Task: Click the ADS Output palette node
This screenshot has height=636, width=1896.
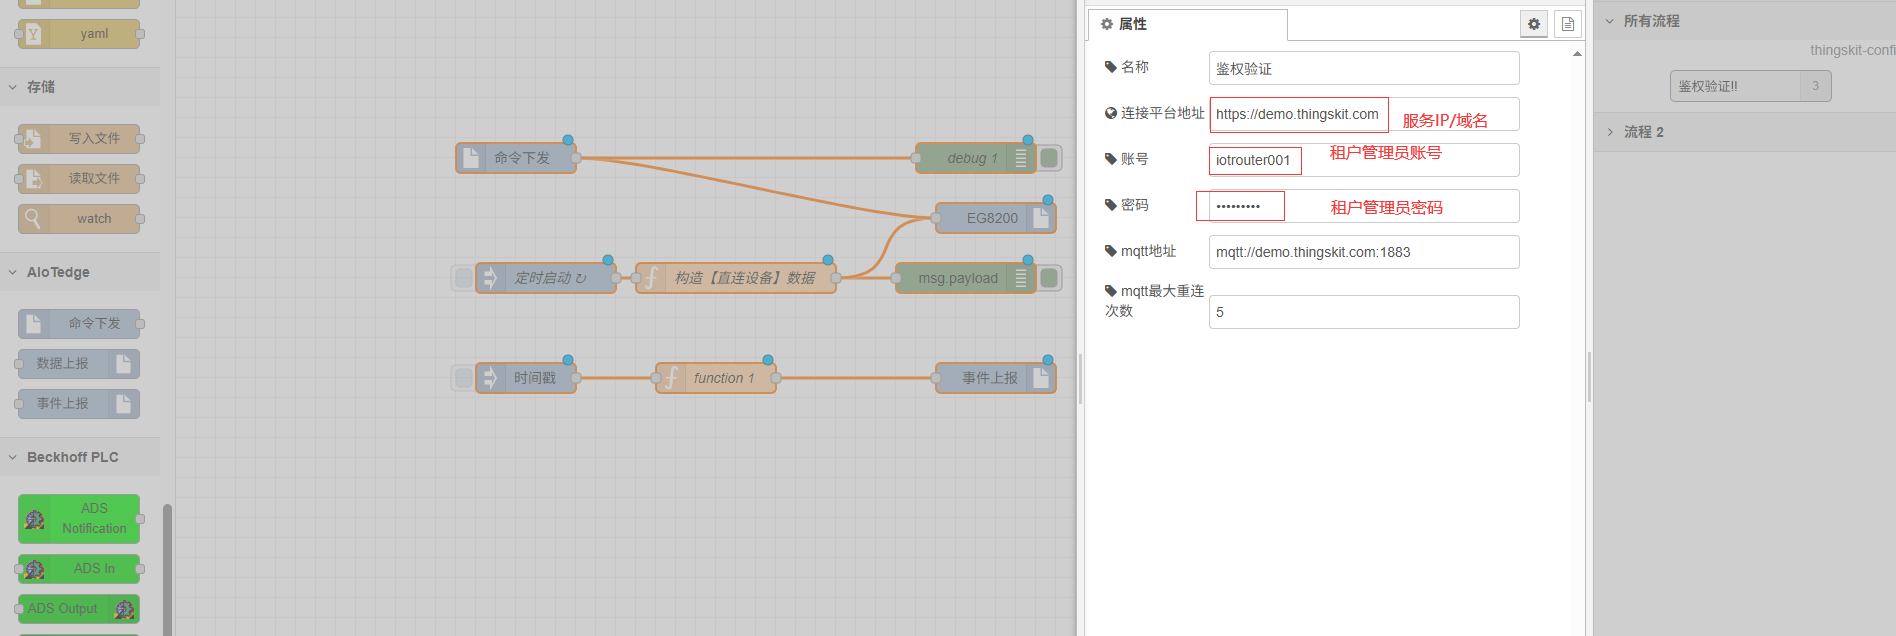Action: pos(79,609)
